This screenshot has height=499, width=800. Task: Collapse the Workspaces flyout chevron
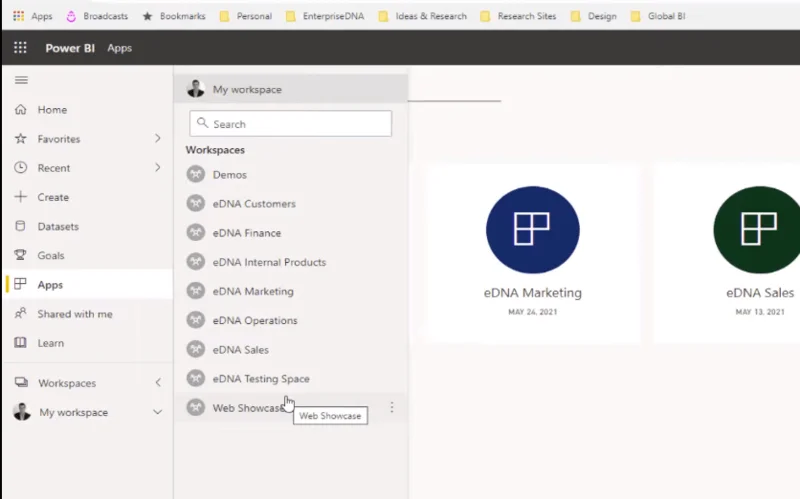pos(158,382)
